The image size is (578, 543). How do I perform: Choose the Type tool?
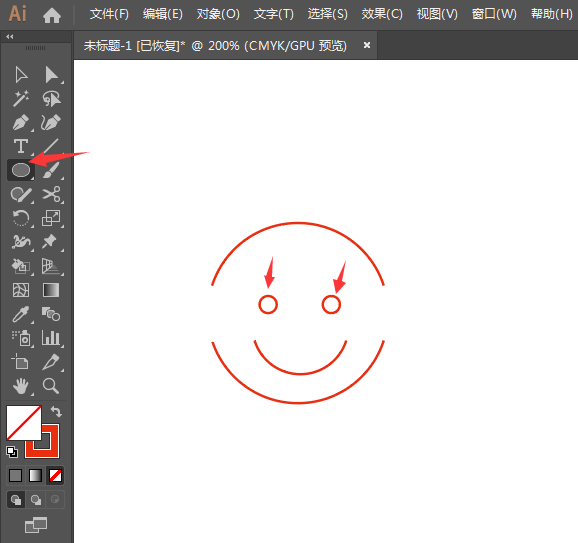[21, 146]
